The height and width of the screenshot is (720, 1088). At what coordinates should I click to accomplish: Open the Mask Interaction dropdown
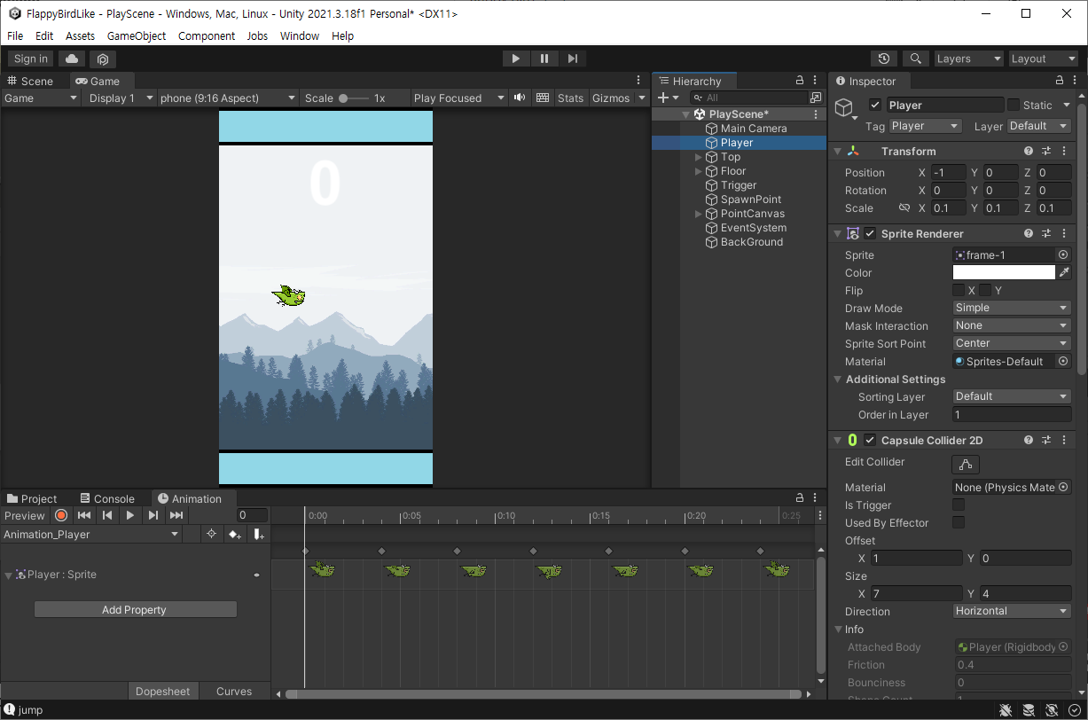(x=1012, y=326)
